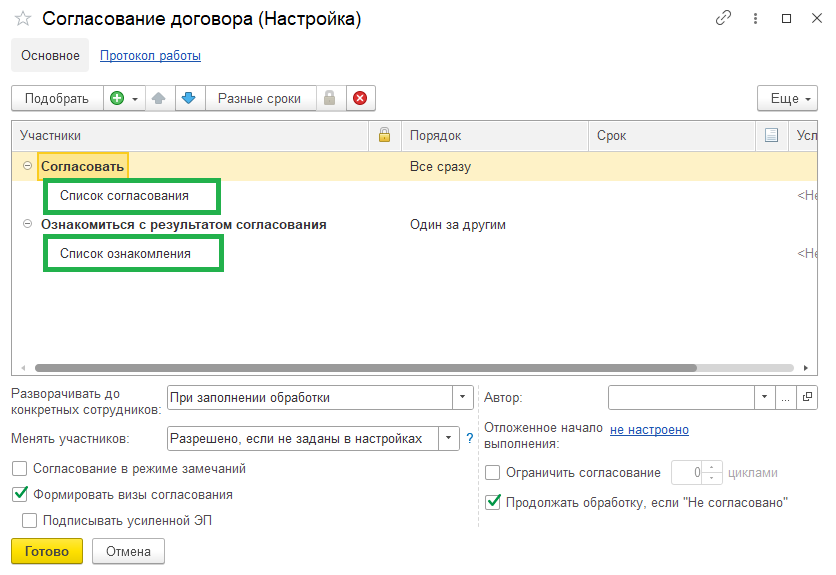The image size is (836, 575).
Task: Open Разворачивать до конкретных сотрудников dropdown arrow
Action: tap(462, 397)
